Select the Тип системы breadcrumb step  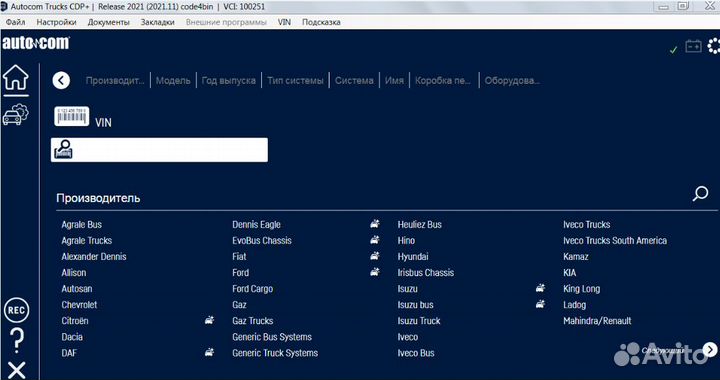click(295, 80)
